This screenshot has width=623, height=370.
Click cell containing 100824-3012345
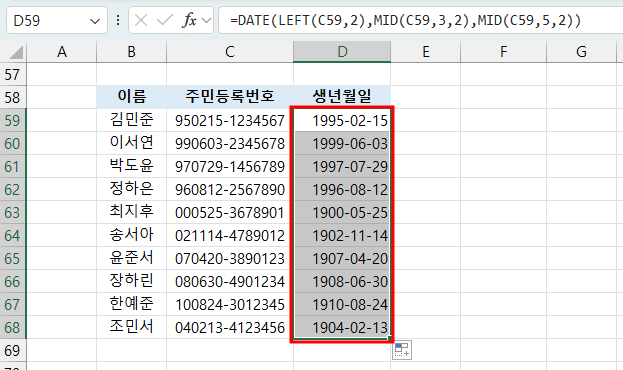click(230, 304)
